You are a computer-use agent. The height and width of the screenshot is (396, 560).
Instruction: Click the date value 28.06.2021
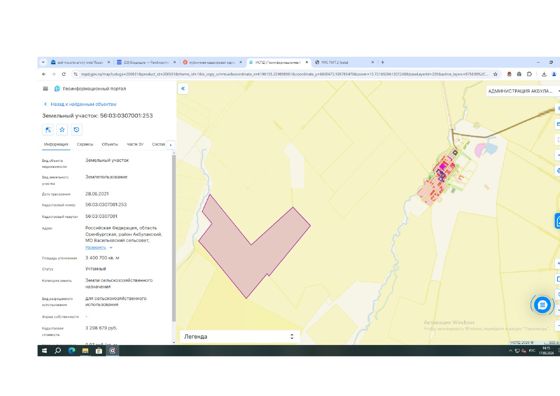click(x=97, y=194)
